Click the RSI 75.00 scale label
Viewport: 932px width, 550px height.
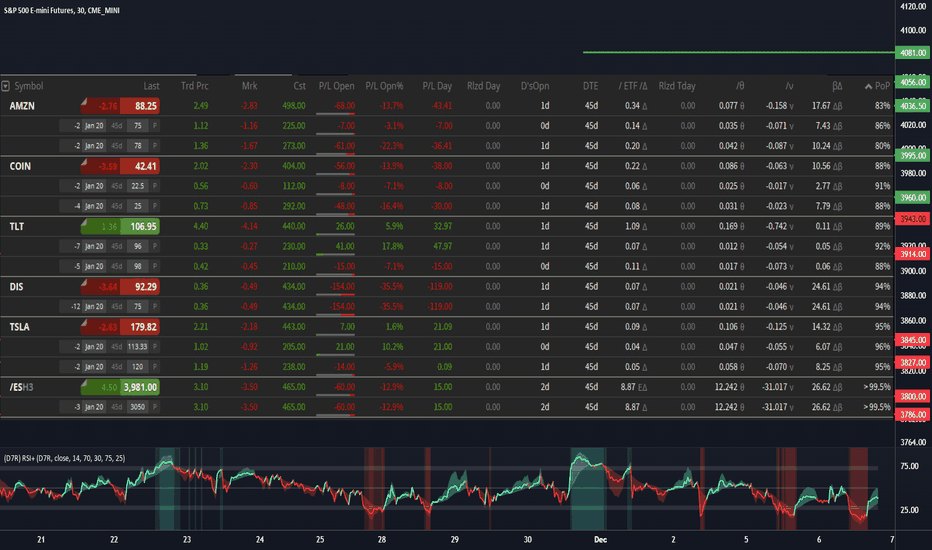[909, 466]
